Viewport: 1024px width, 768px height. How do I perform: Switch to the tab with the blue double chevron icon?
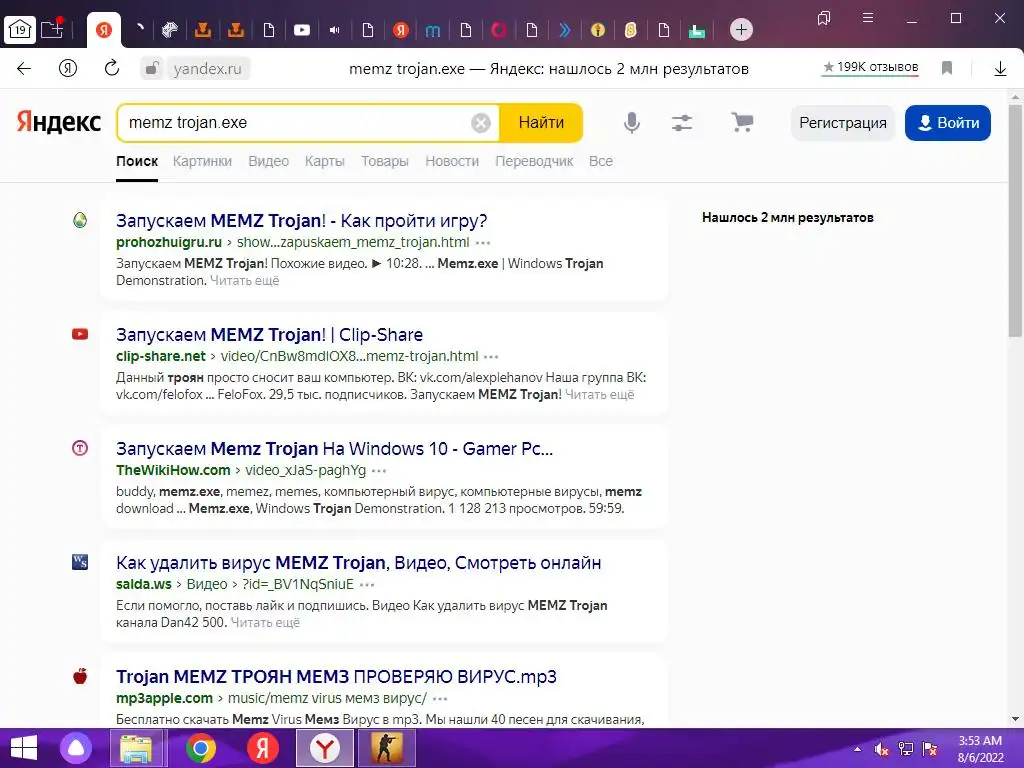coord(565,30)
